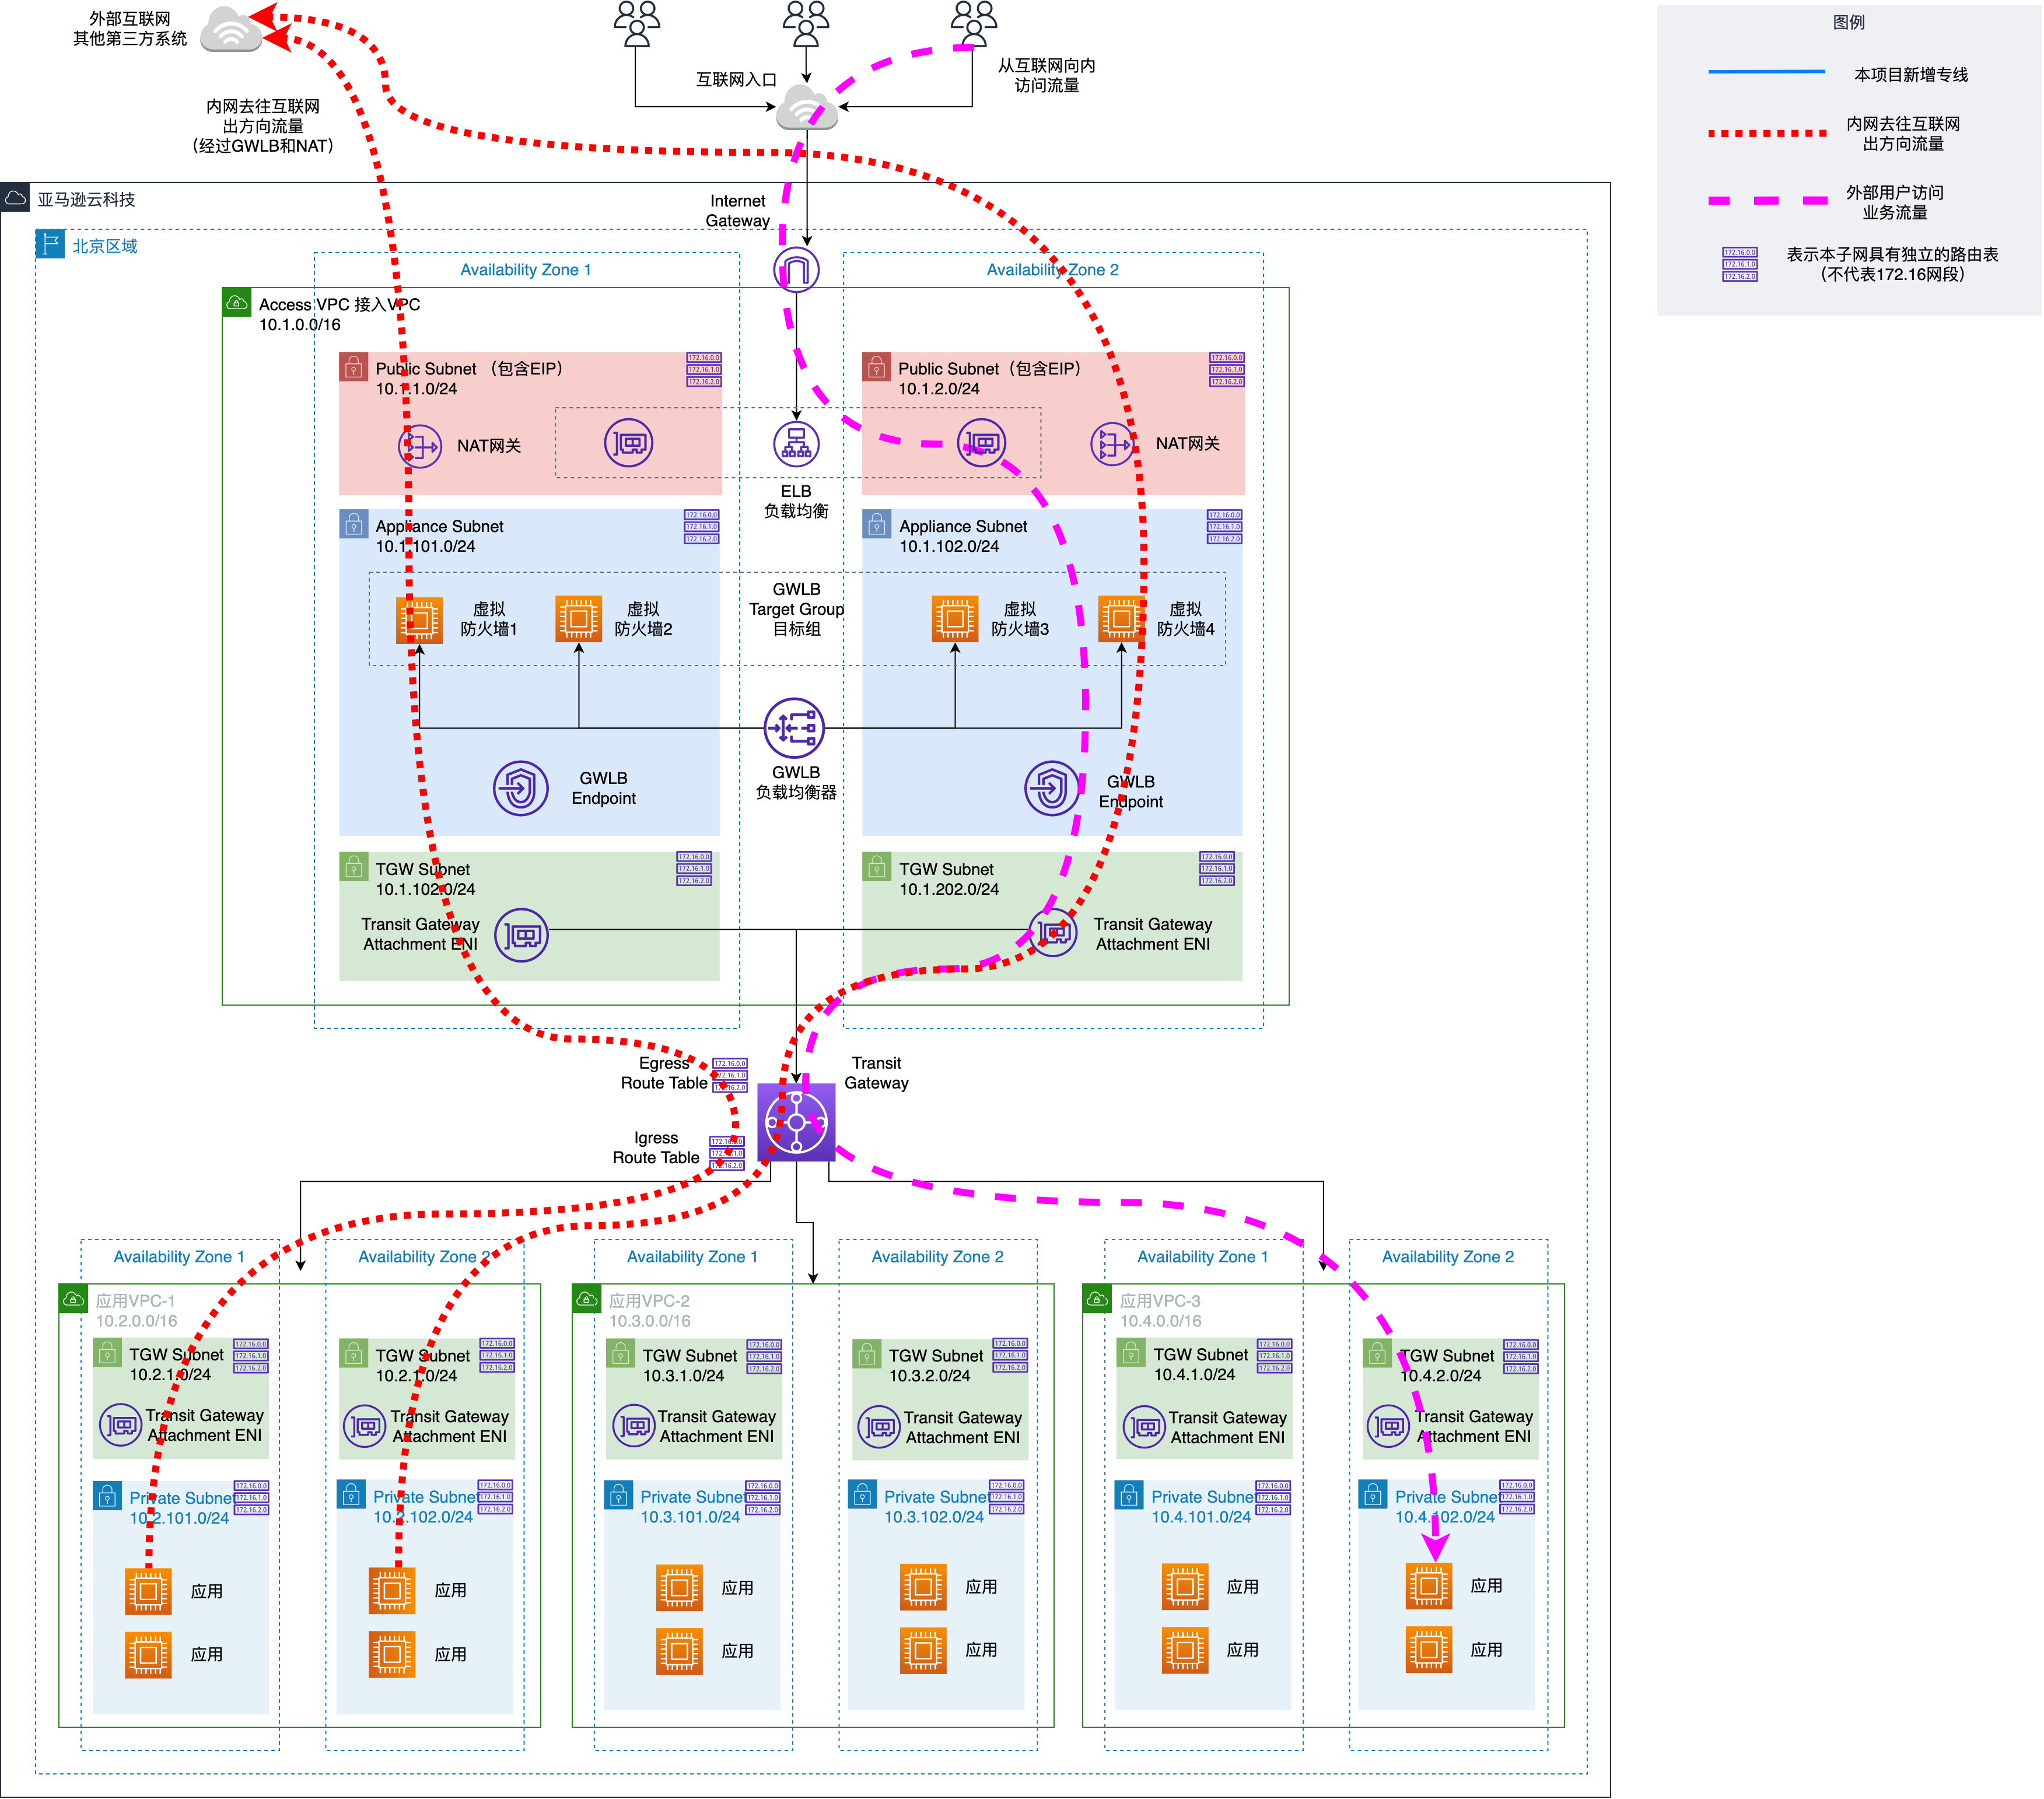Select ENI icon in public subnet 10.1.1.0/24
2044x1799 pixels.
tap(629, 443)
